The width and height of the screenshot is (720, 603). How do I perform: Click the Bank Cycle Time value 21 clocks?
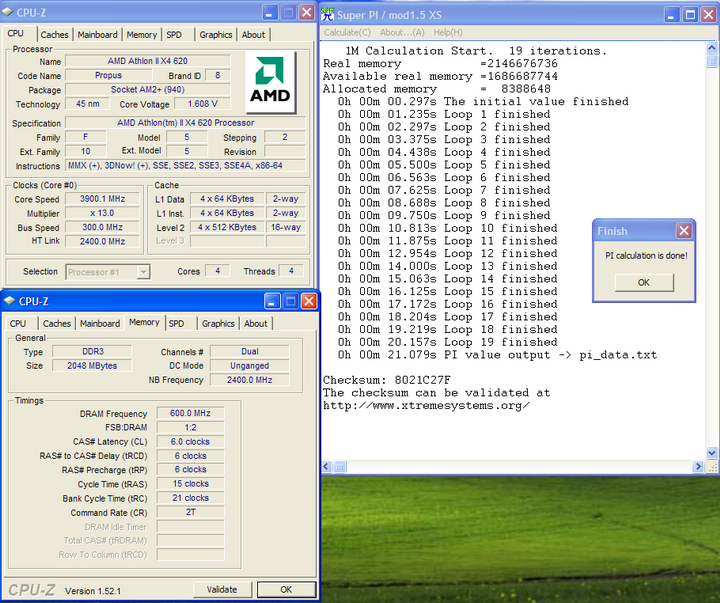(x=190, y=497)
